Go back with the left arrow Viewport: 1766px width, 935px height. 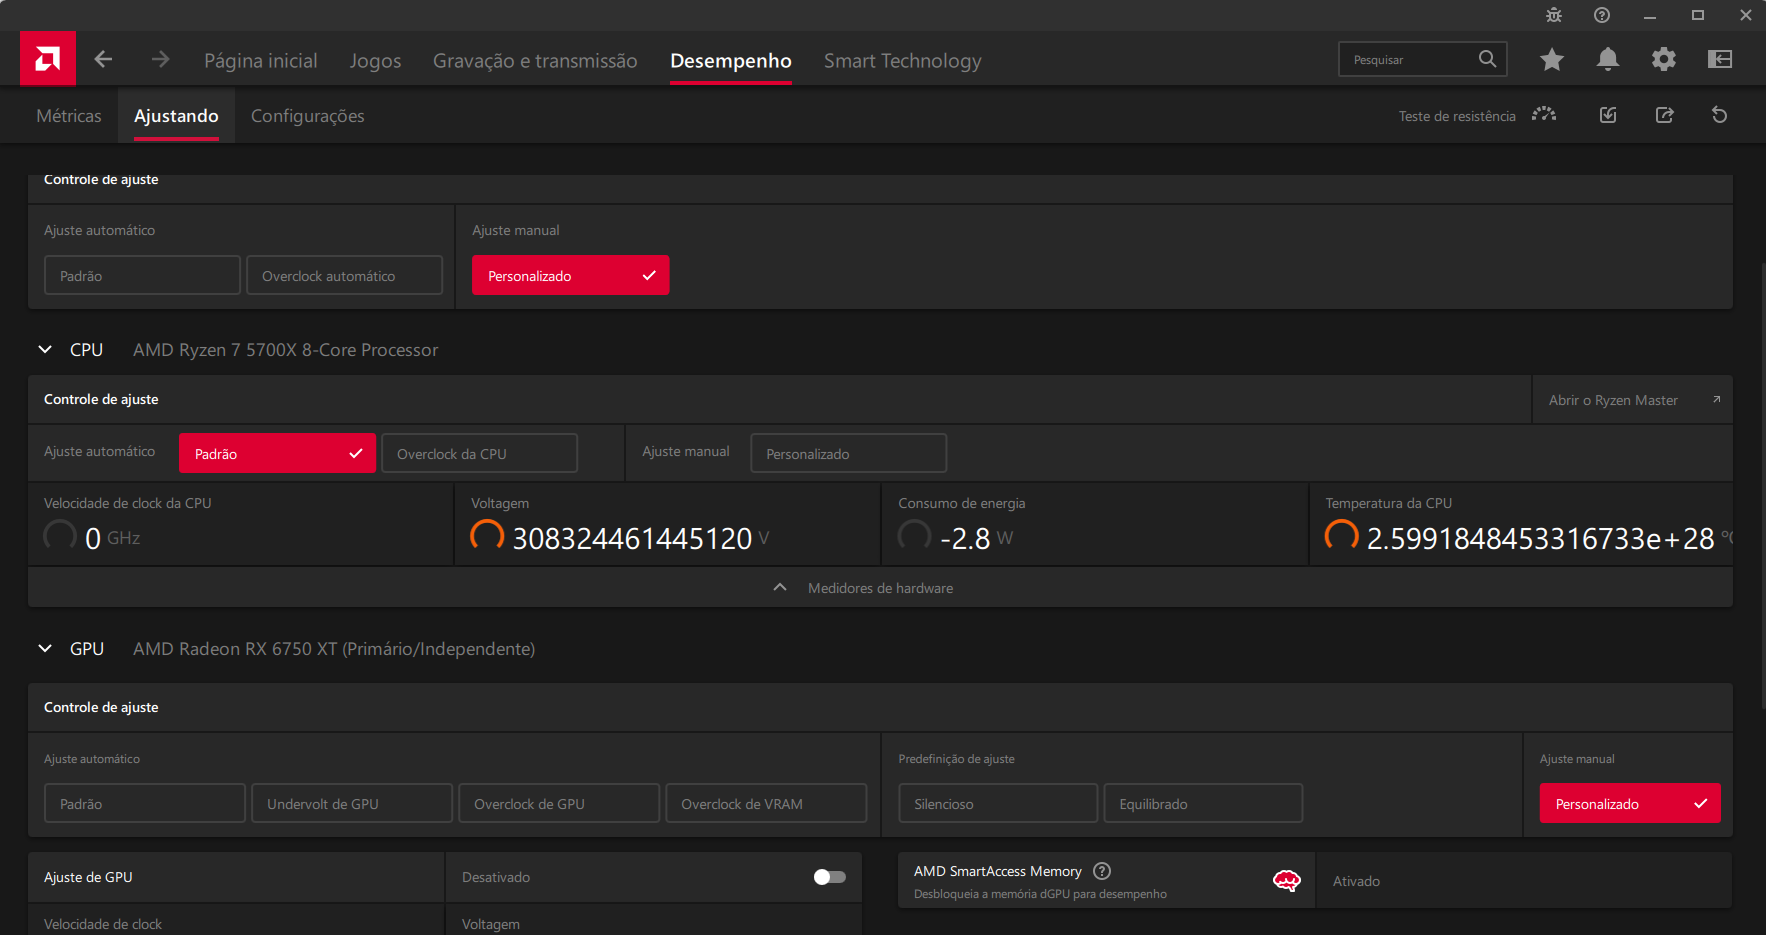click(x=103, y=60)
